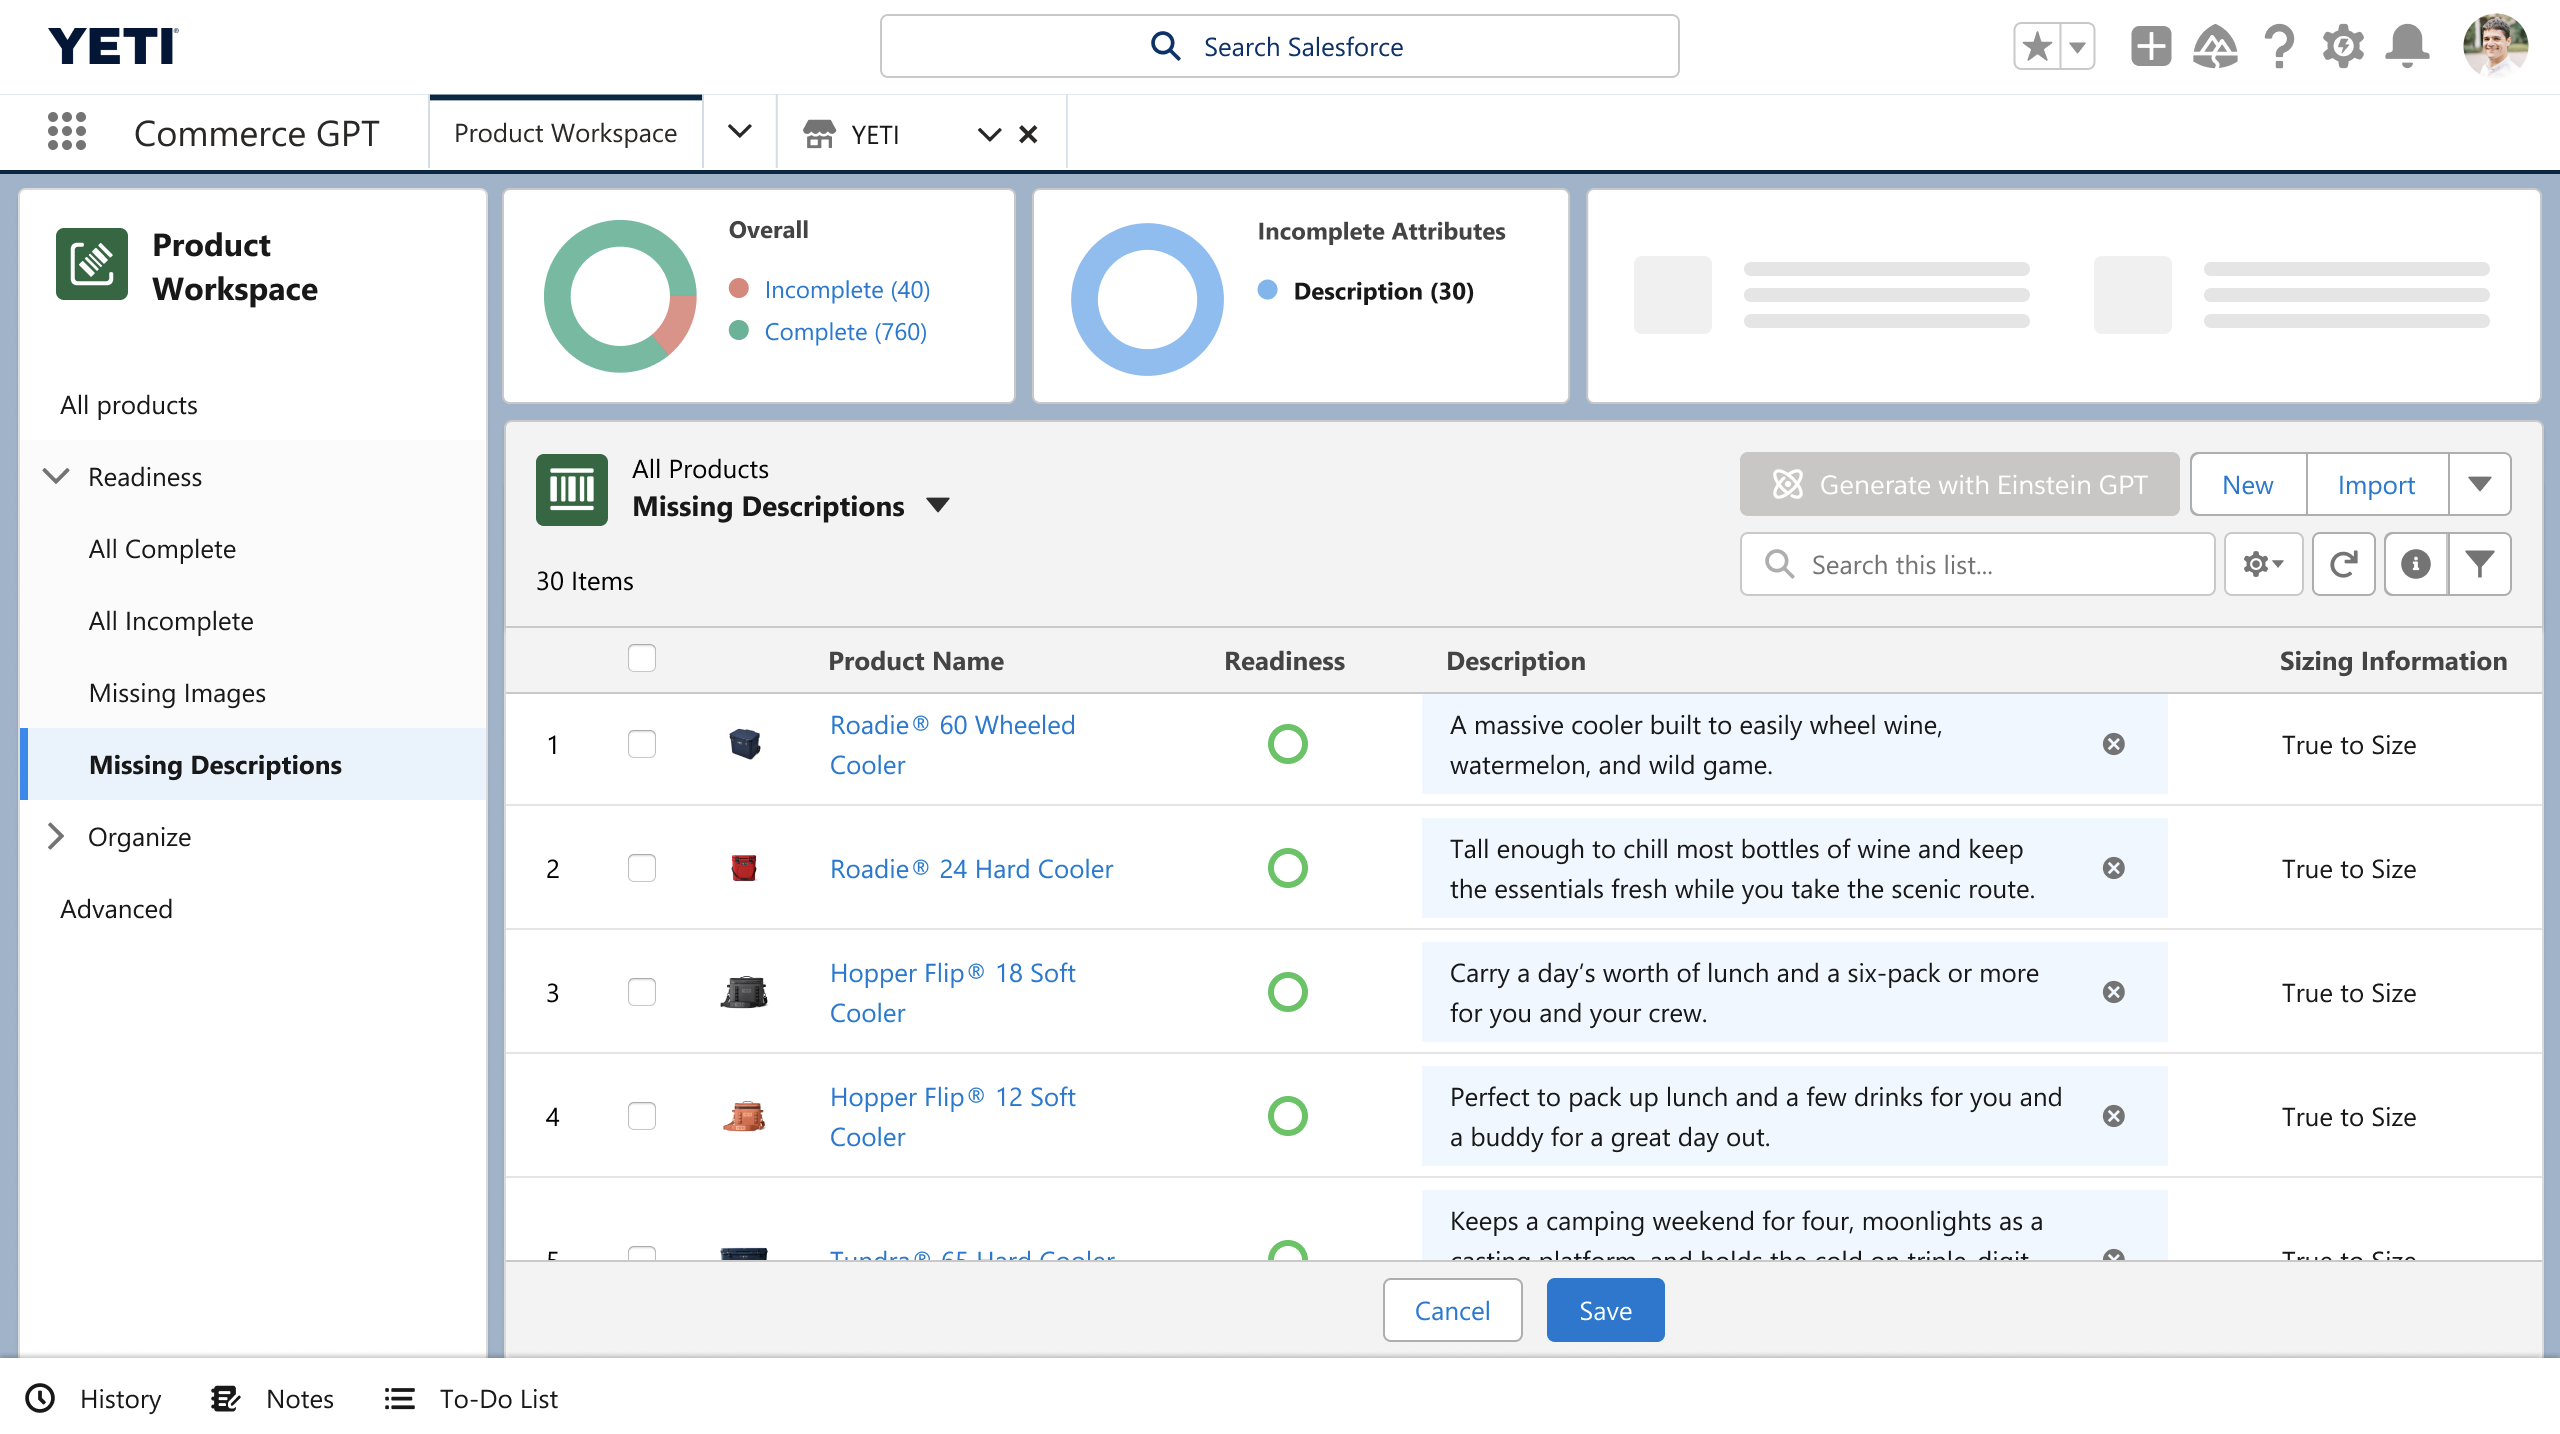The width and height of the screenshot is (2560, 1434).
Task: Click the Trailhead guidance icon
Action: pos(2215,45)
